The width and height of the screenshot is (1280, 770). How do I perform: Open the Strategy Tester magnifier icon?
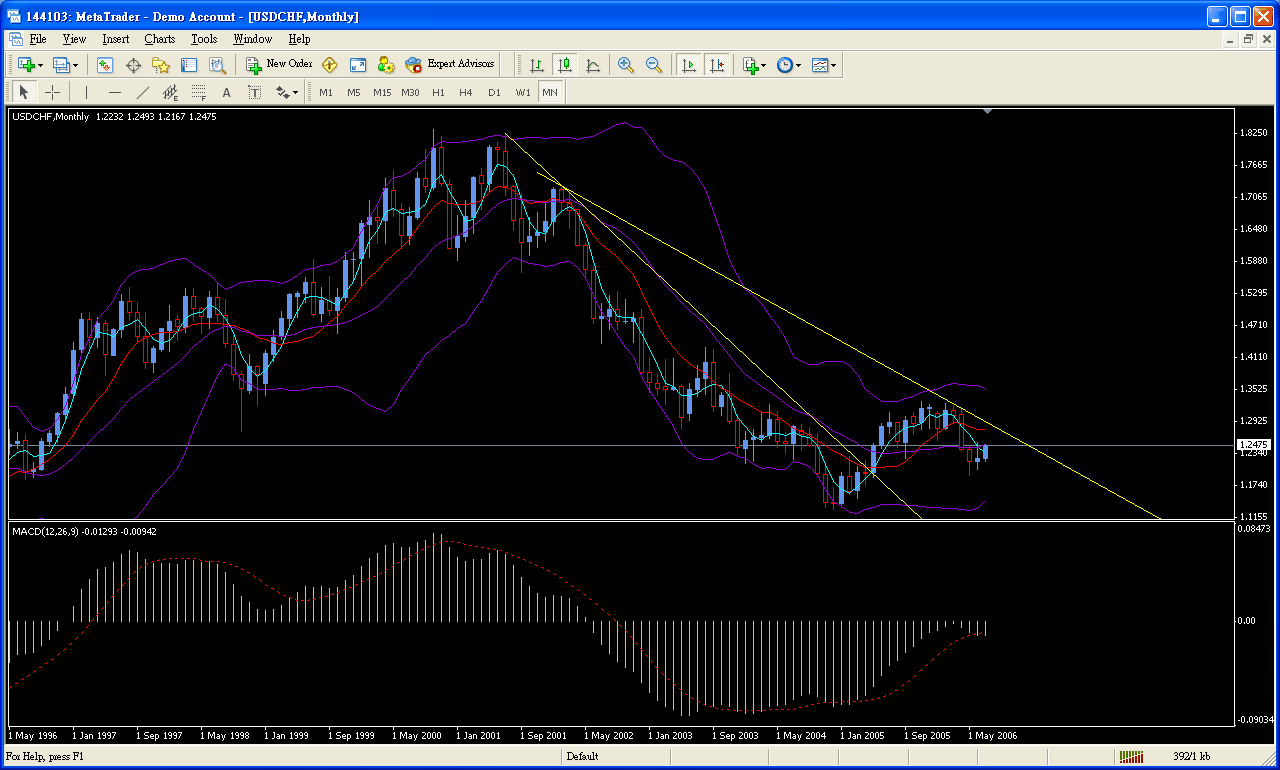[x=217, y=65]
